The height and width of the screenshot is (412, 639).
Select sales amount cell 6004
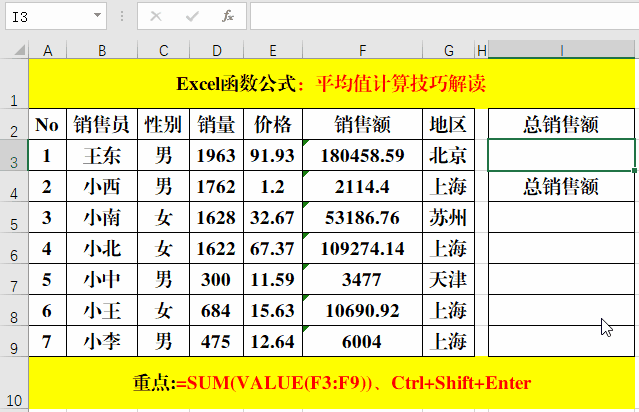pyautogui.click(x=362, y=341)
